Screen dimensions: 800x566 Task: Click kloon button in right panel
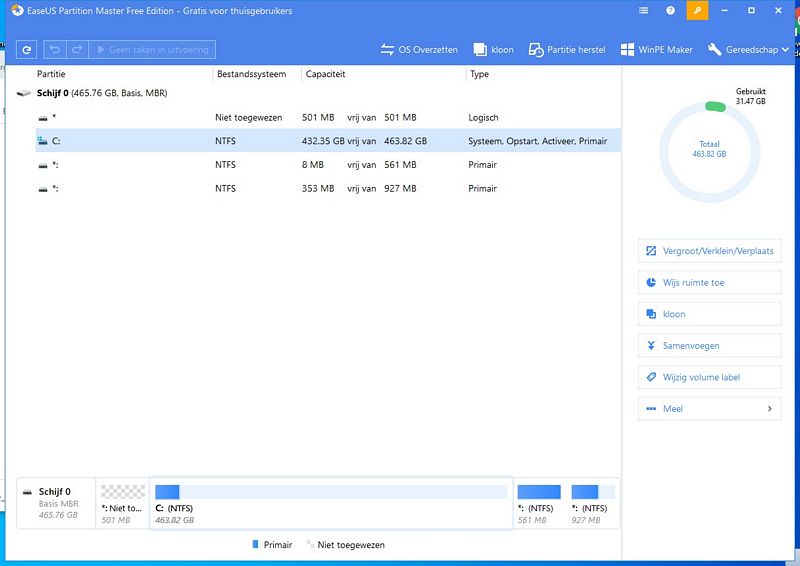pyautogui.click(x=709, y=314)
